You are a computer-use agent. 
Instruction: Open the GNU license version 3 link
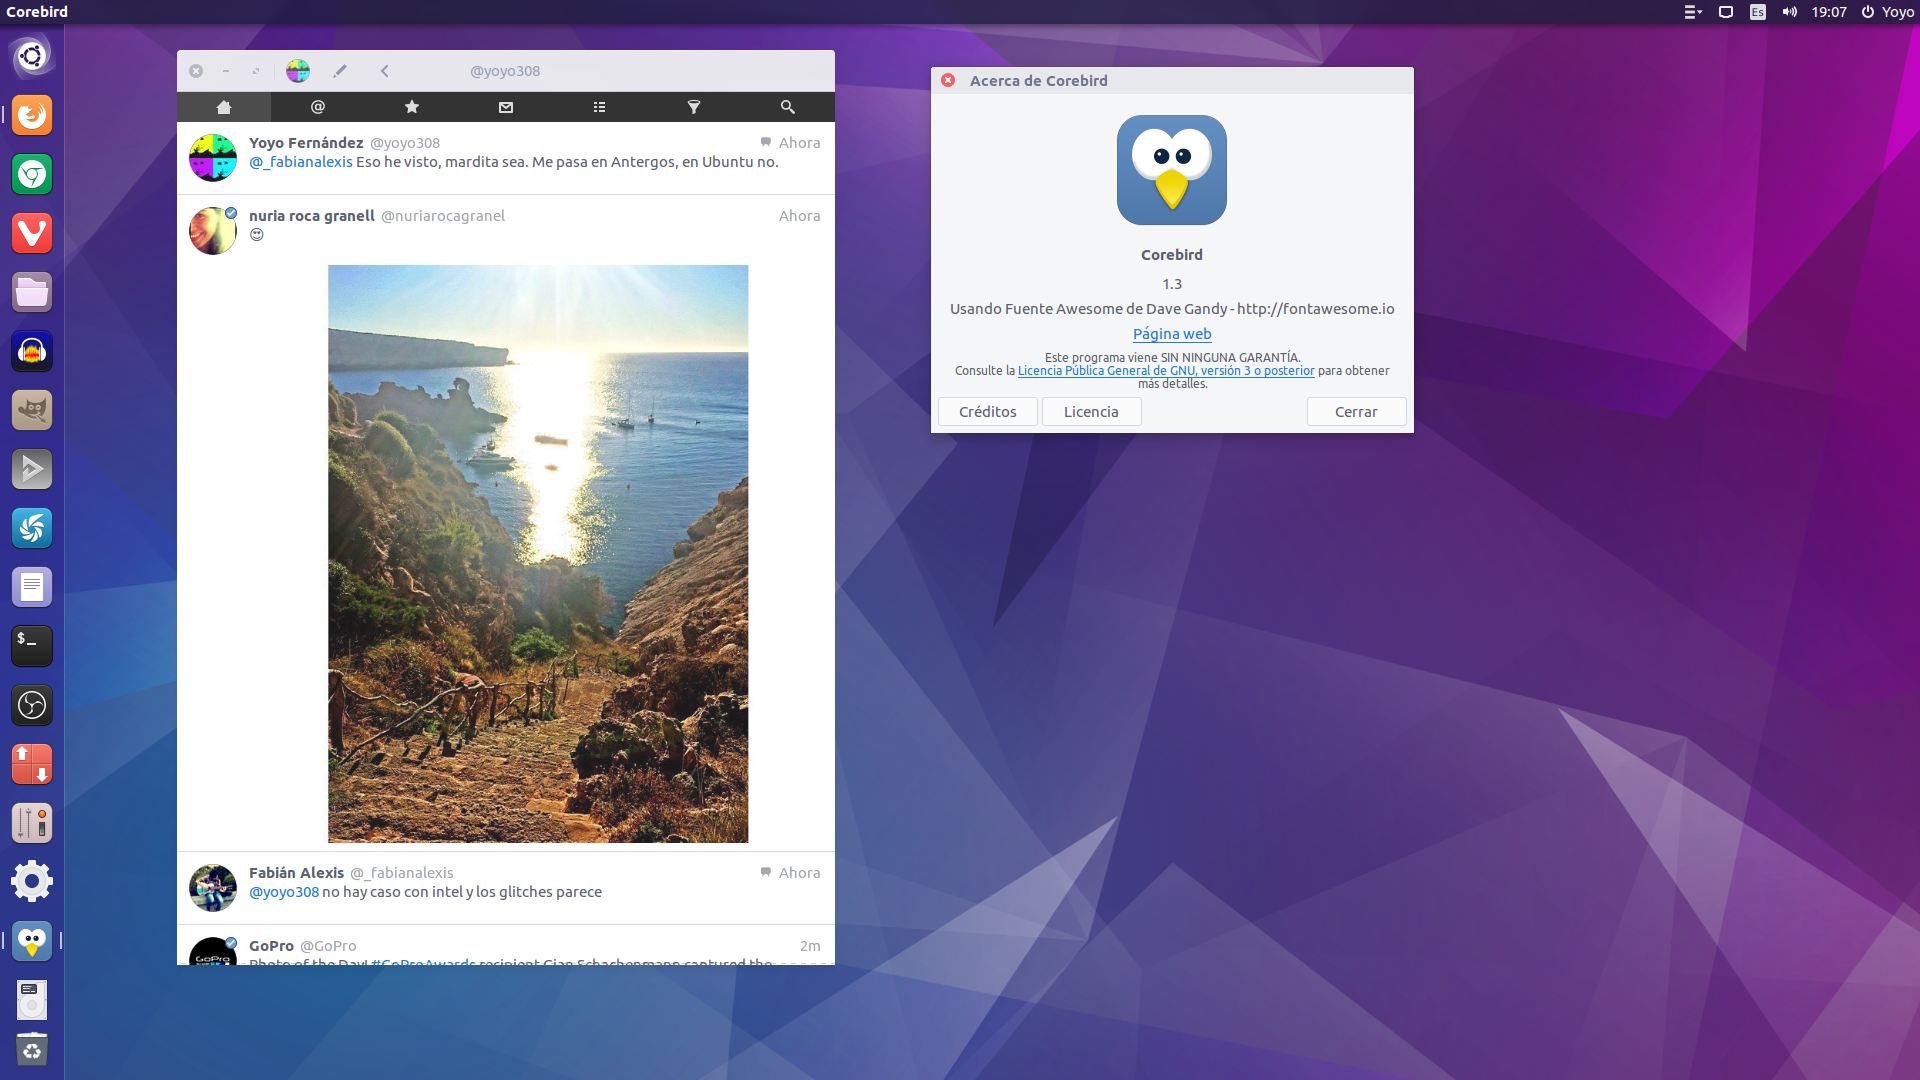tap(1166, 371)
